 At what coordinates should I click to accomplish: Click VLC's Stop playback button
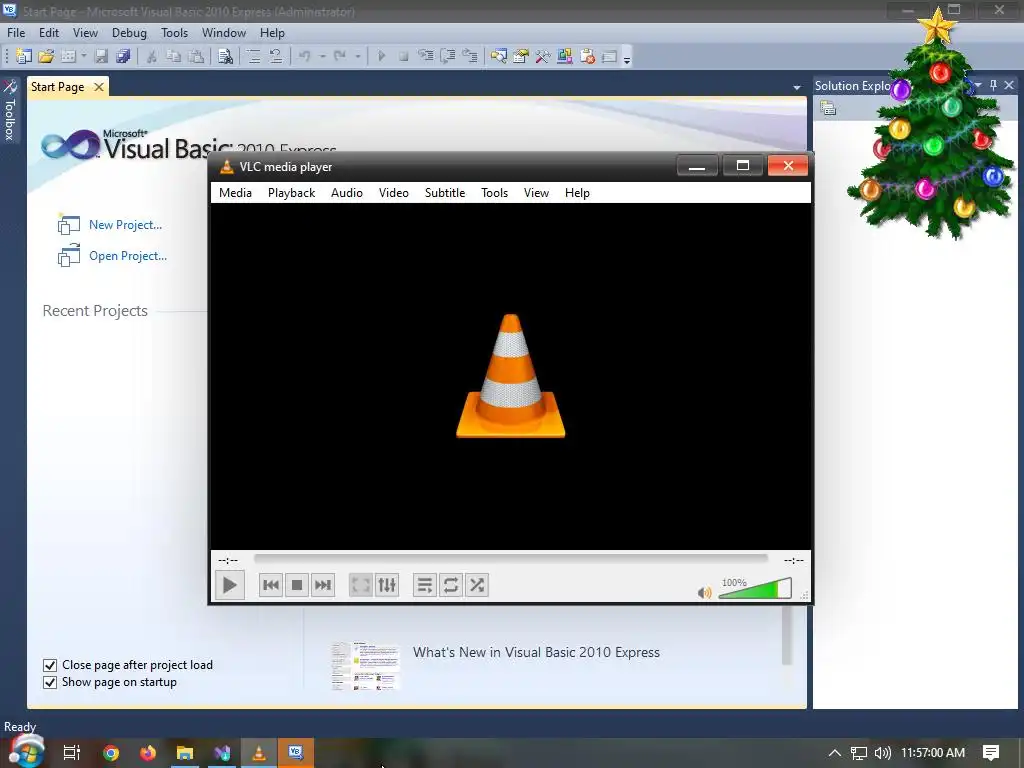pyautogui.click(x=296, y=584)
